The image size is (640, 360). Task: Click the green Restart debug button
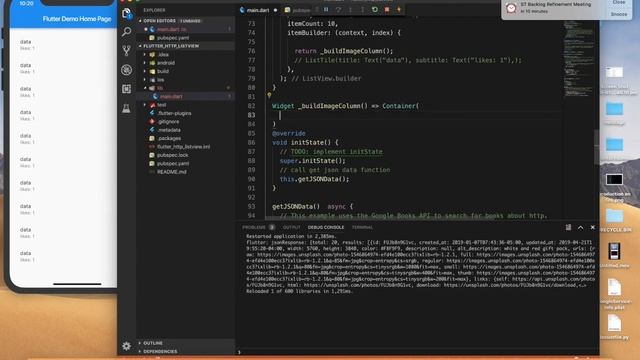tap(375, 9)
